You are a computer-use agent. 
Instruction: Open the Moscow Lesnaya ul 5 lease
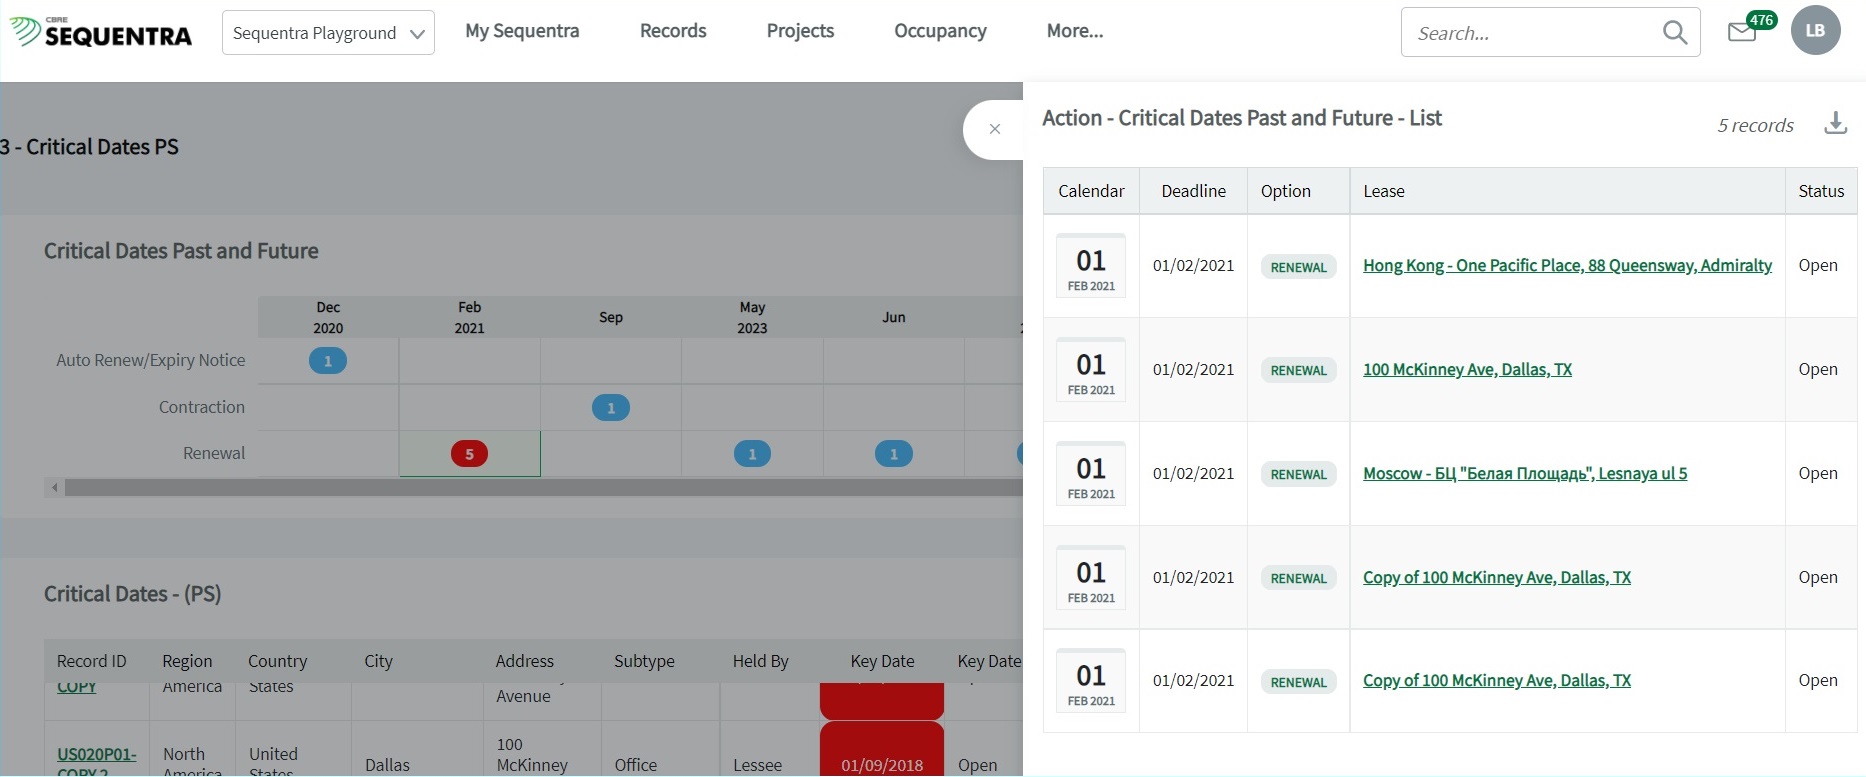[1524, 474]
